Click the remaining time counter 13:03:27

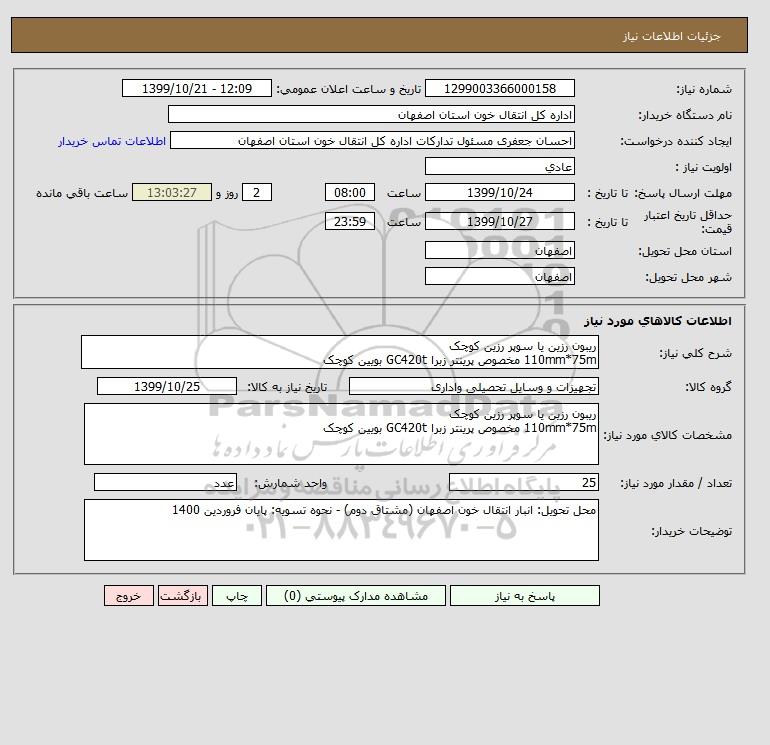point(172,193)
